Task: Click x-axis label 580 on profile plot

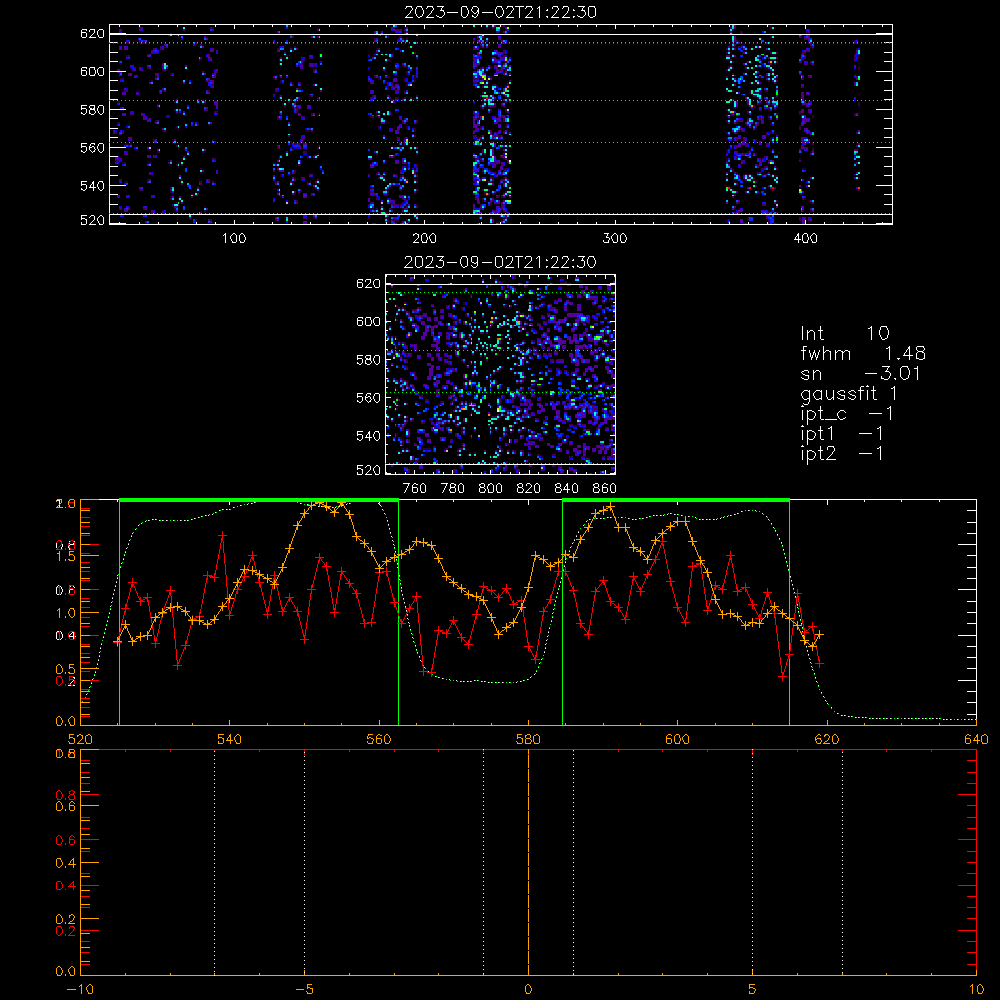Action: [x=528, y=740]
